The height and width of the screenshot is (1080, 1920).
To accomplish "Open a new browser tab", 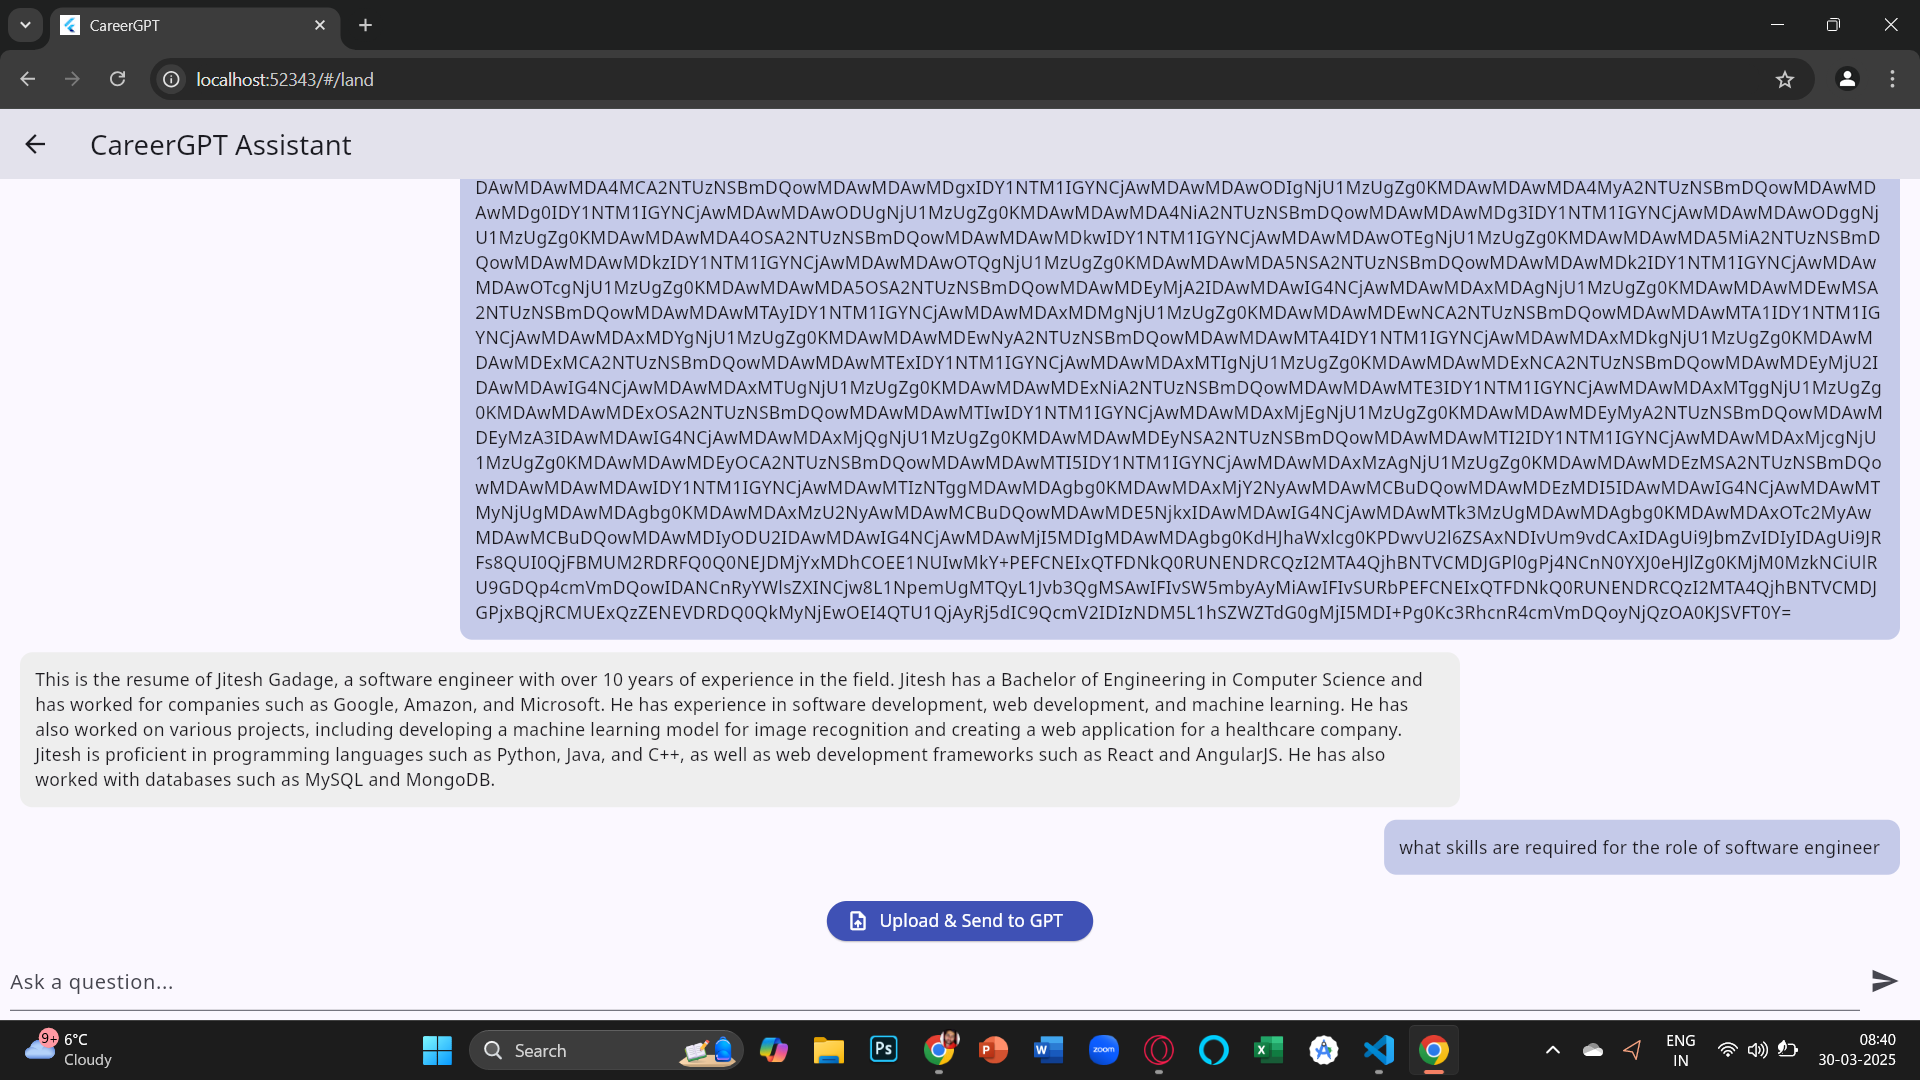I will point(366,25).
